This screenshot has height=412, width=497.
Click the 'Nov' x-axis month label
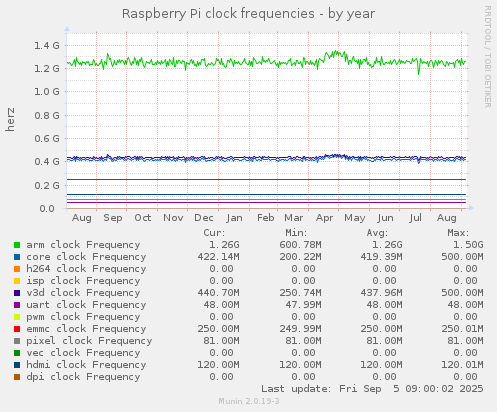173,218
